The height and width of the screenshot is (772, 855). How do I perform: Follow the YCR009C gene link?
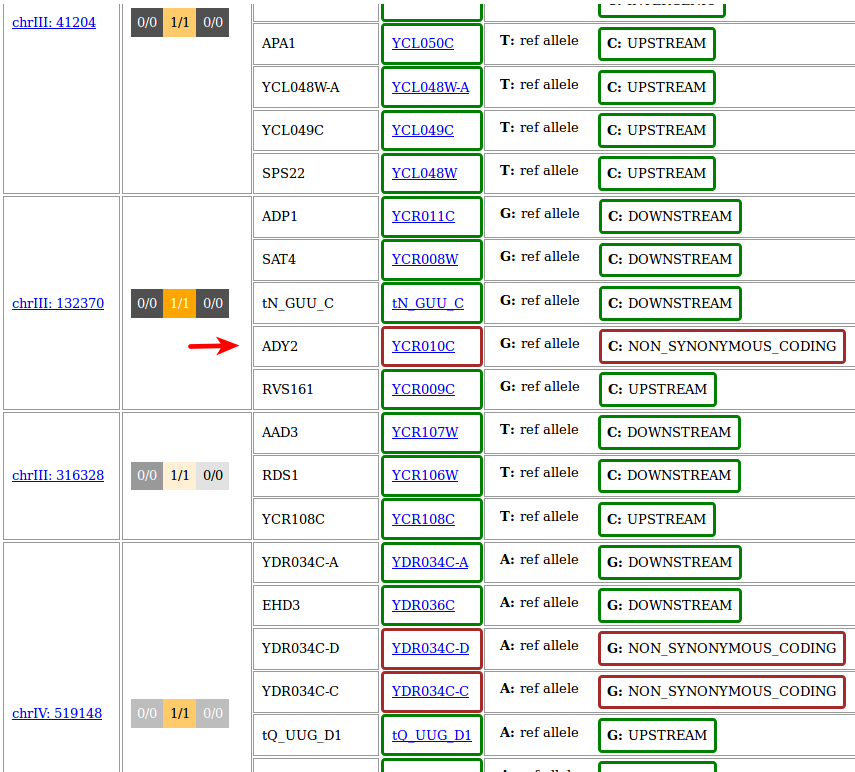(x=423, y=389)
